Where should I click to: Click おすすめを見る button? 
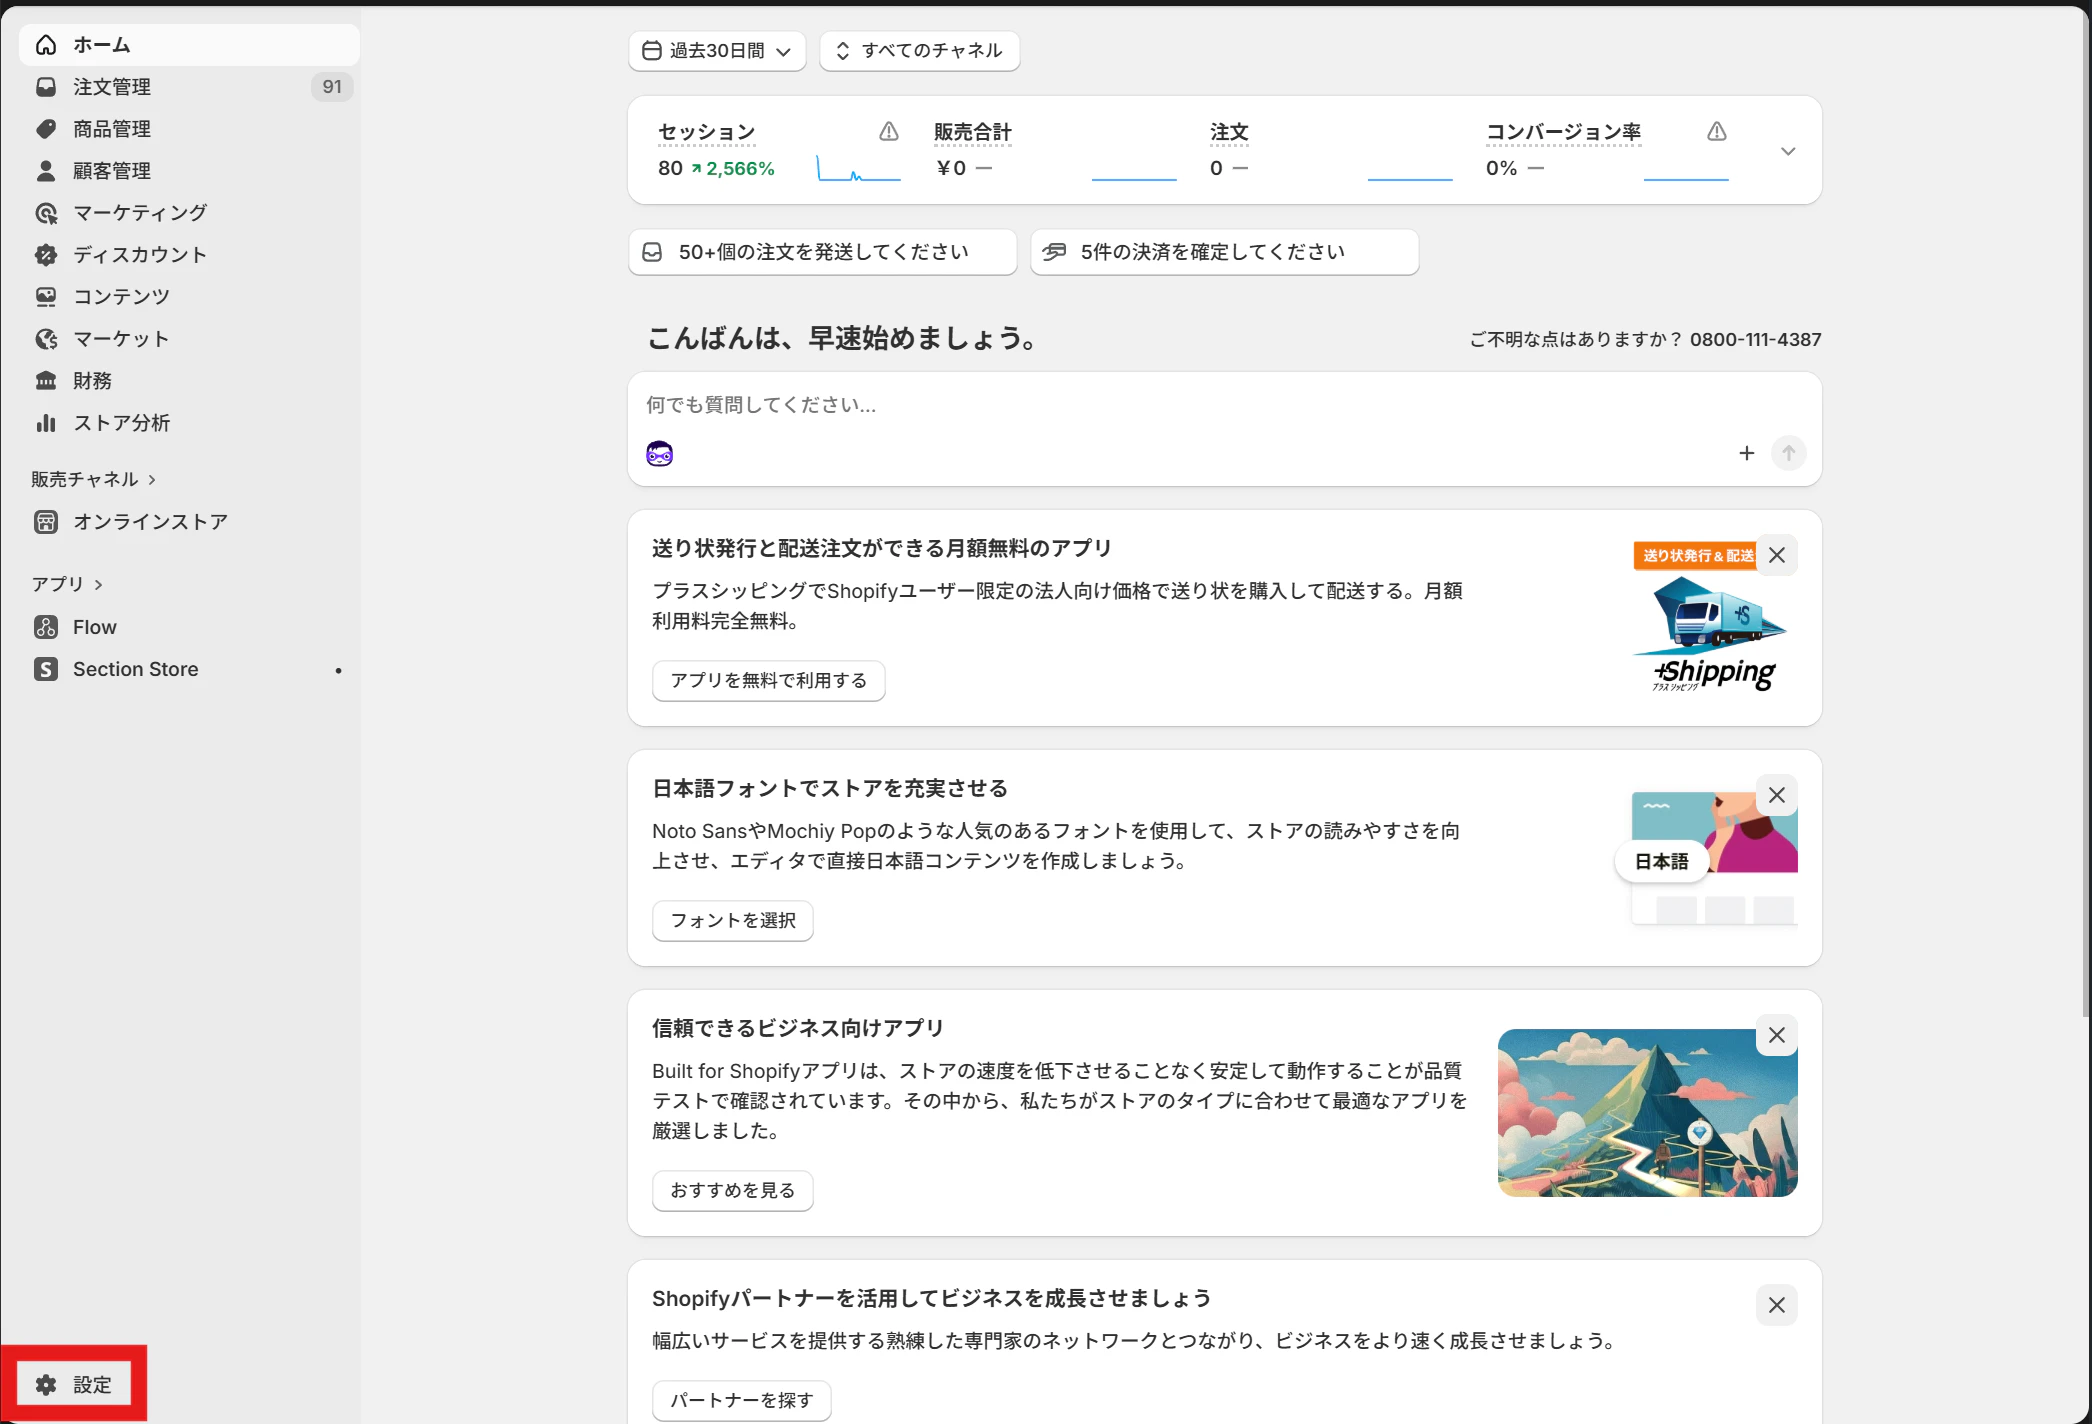tap(733, 1191)
